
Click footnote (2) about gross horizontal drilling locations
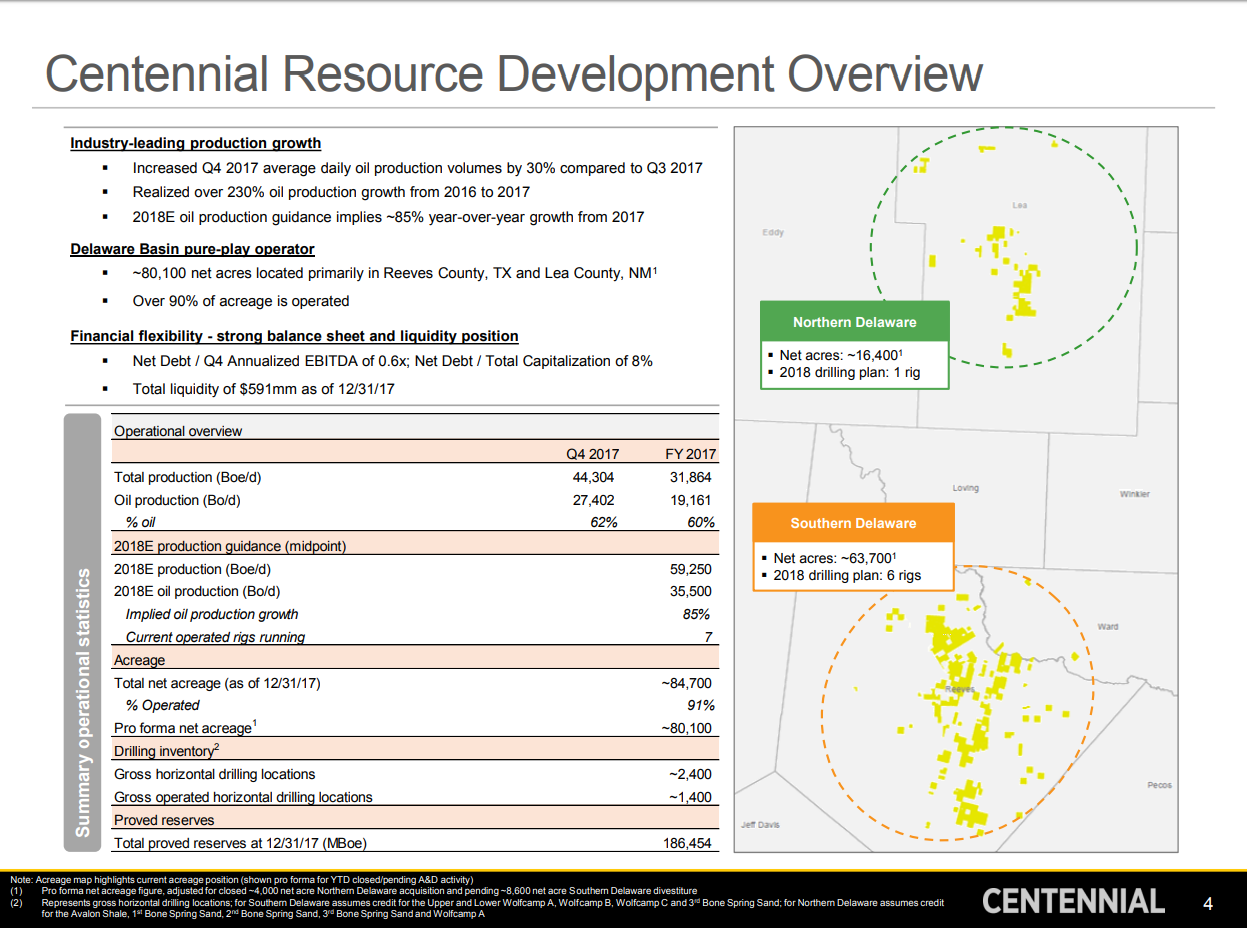476,908
